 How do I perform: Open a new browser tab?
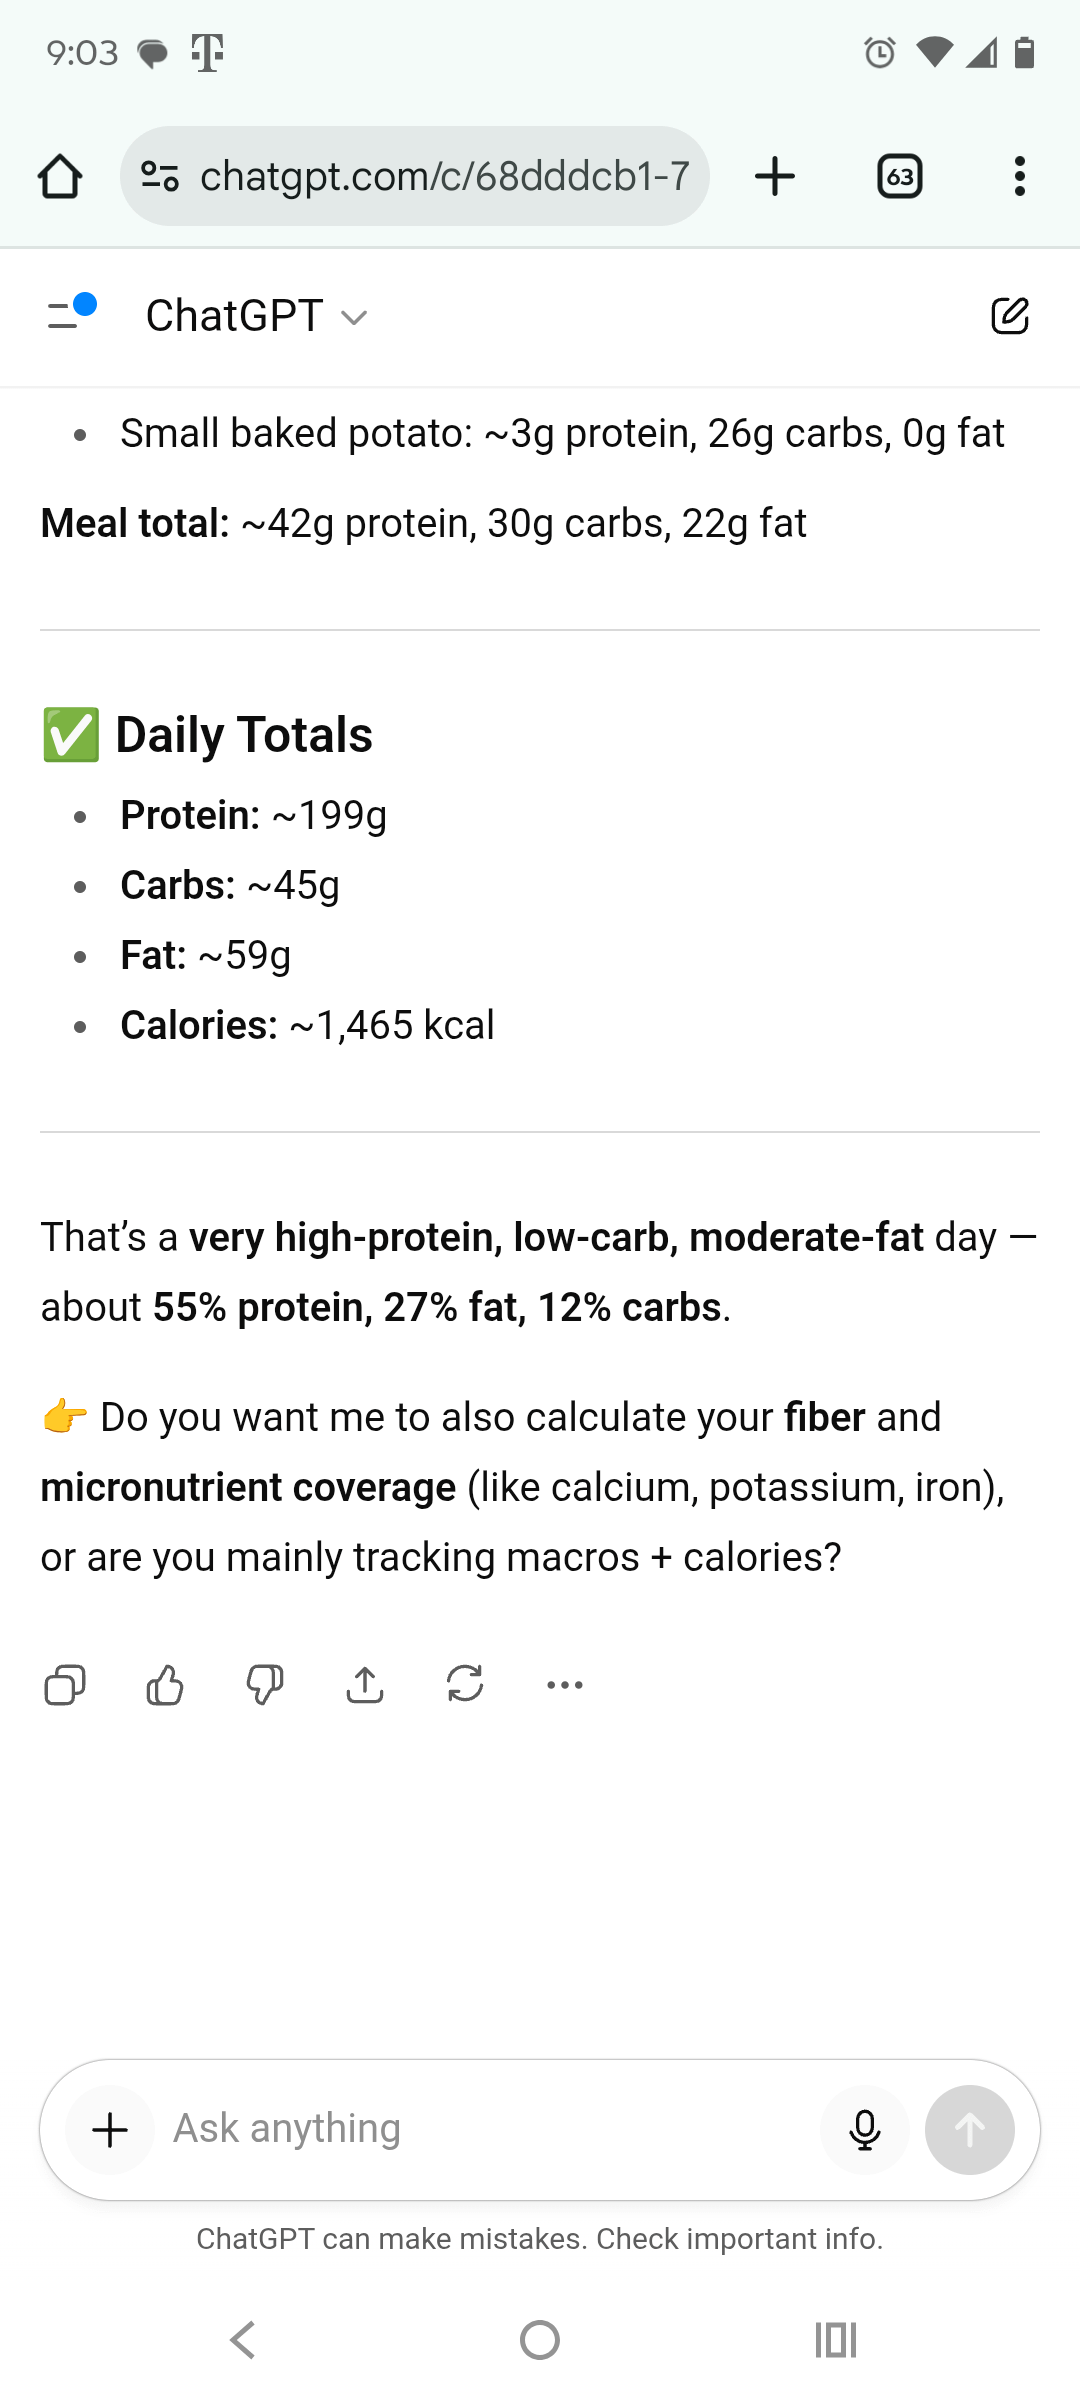click(774, 177)
